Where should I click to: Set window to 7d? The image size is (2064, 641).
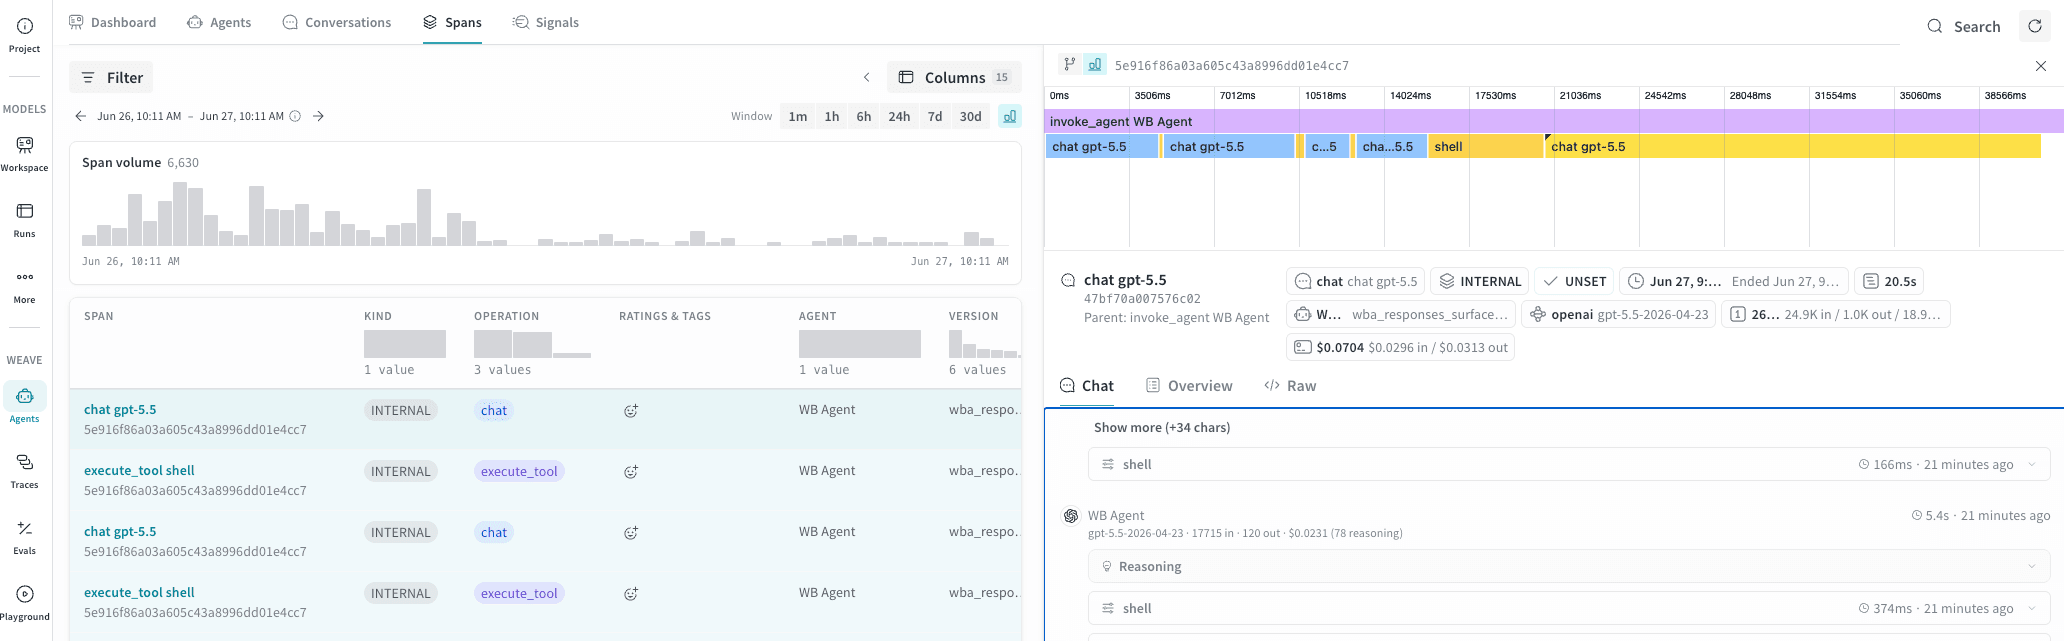934,116
